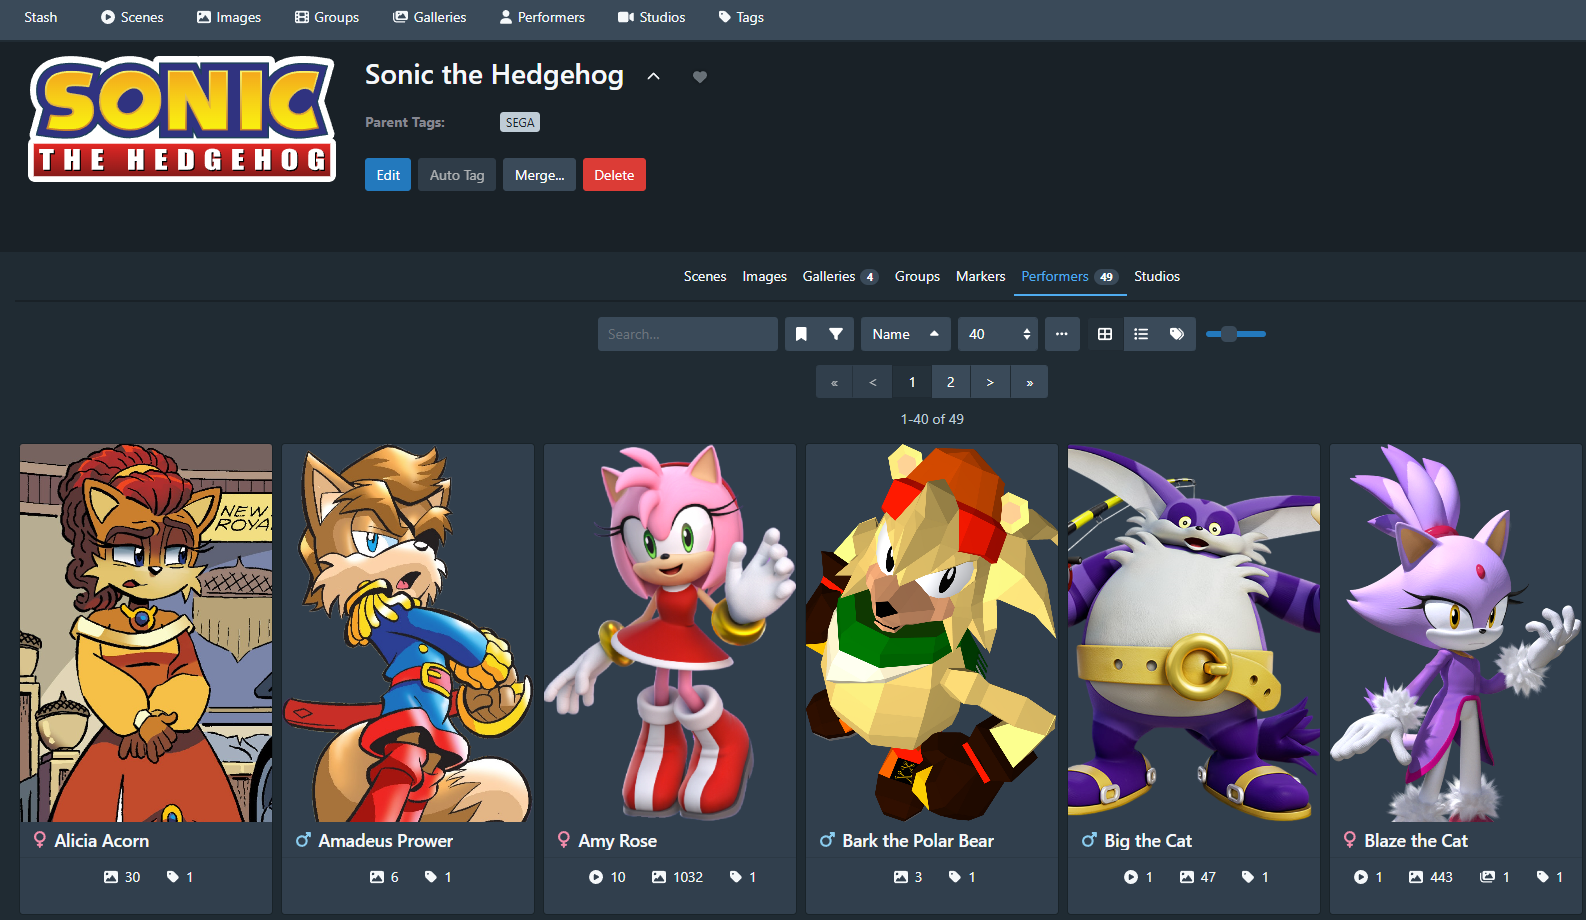Click Amy Rose name link
This screenshot has height=920, width=1586.
(x=618, y=841)
